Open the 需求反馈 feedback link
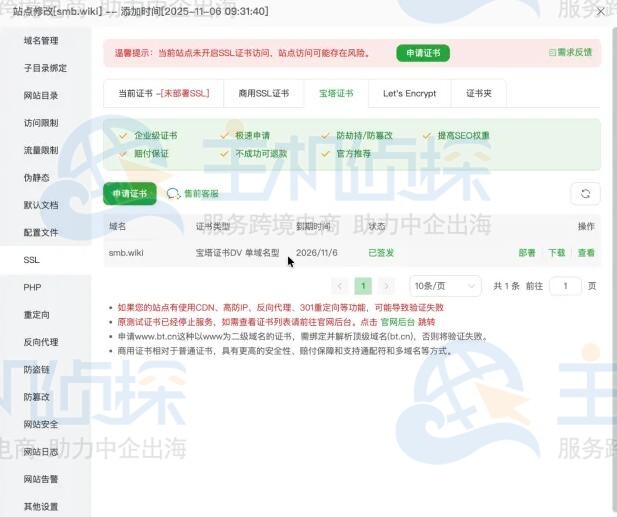This screenshot has width=617, height=517. pos(570,52)
